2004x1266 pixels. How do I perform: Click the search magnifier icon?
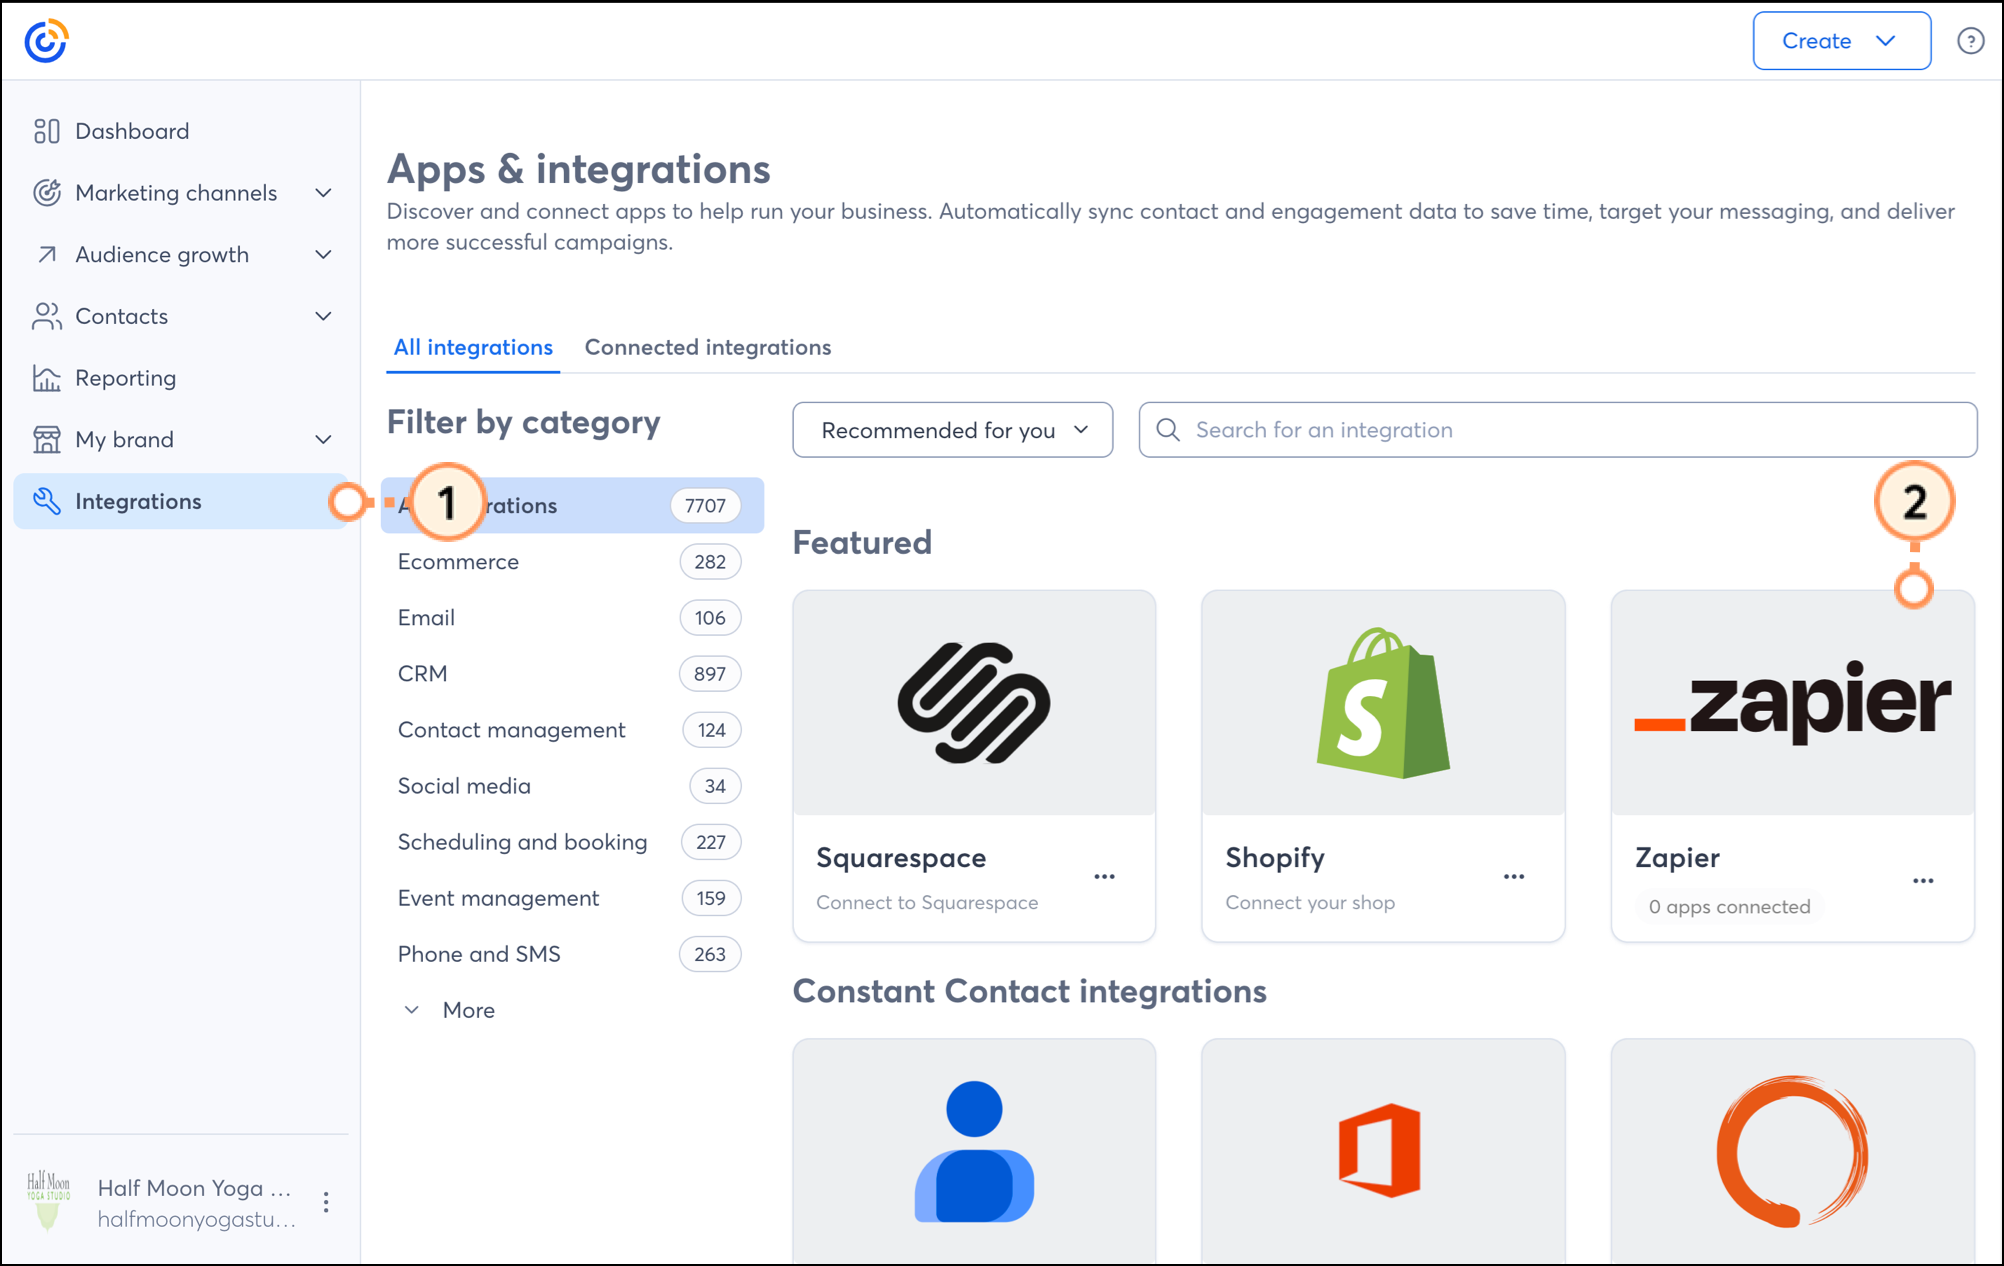(x=1168, y=430)
